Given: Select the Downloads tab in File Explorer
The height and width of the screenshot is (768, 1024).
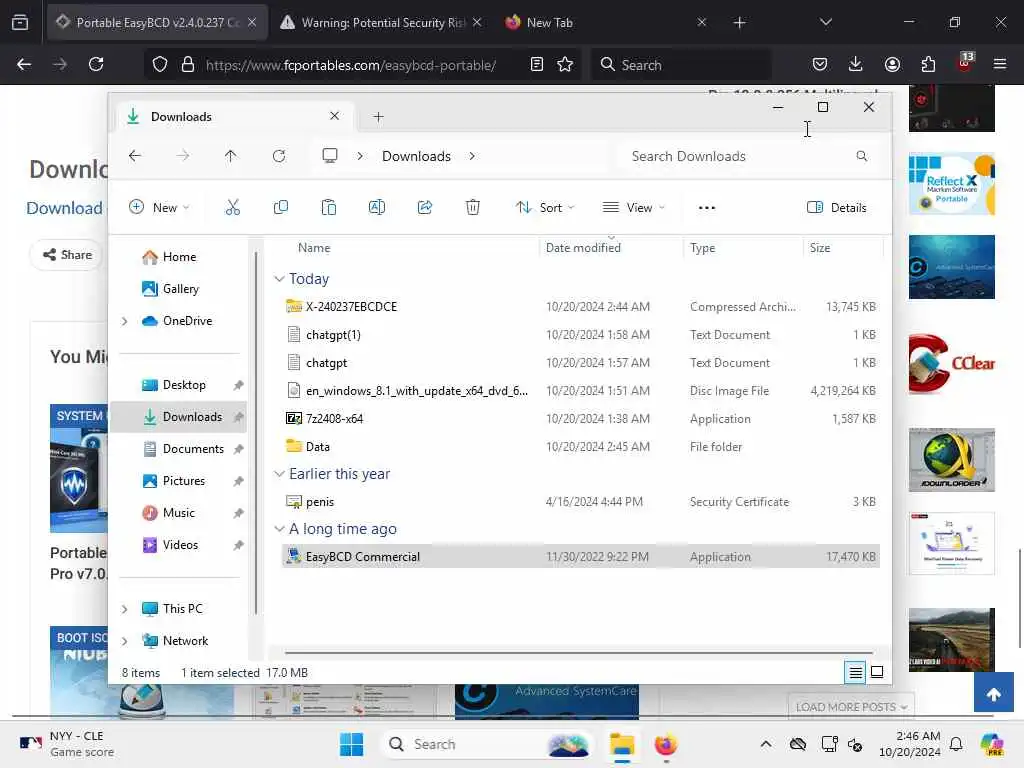Looking at the screenshot, I should tap(235, 116).
